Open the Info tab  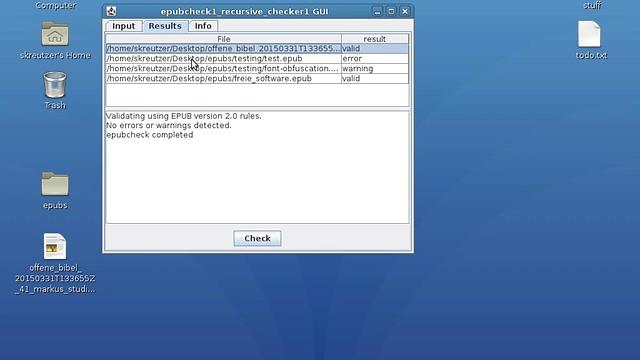click(x=203, y=26)
